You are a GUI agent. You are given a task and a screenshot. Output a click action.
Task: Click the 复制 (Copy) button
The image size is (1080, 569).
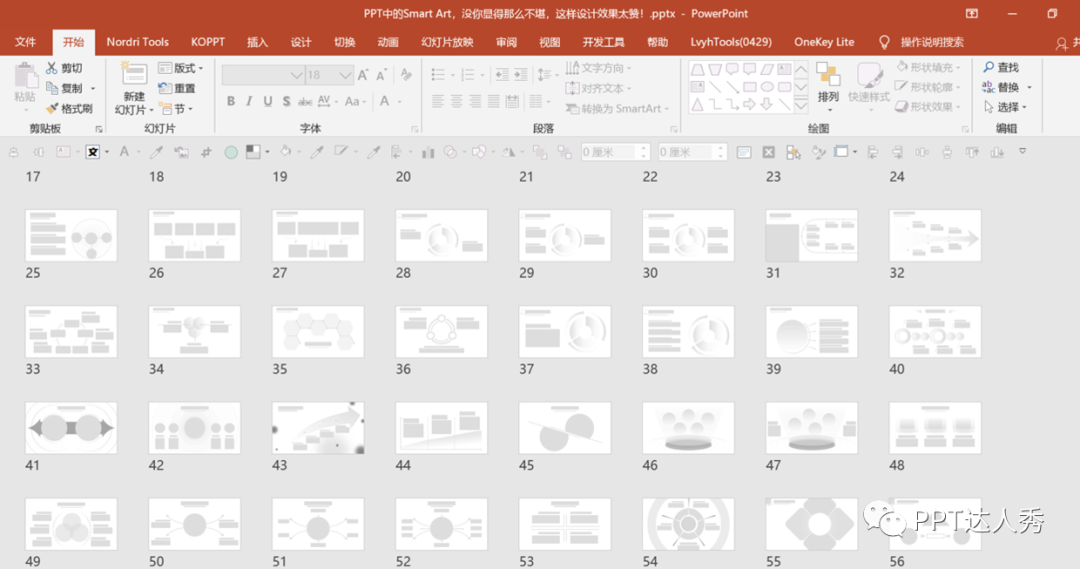[65, 88]
